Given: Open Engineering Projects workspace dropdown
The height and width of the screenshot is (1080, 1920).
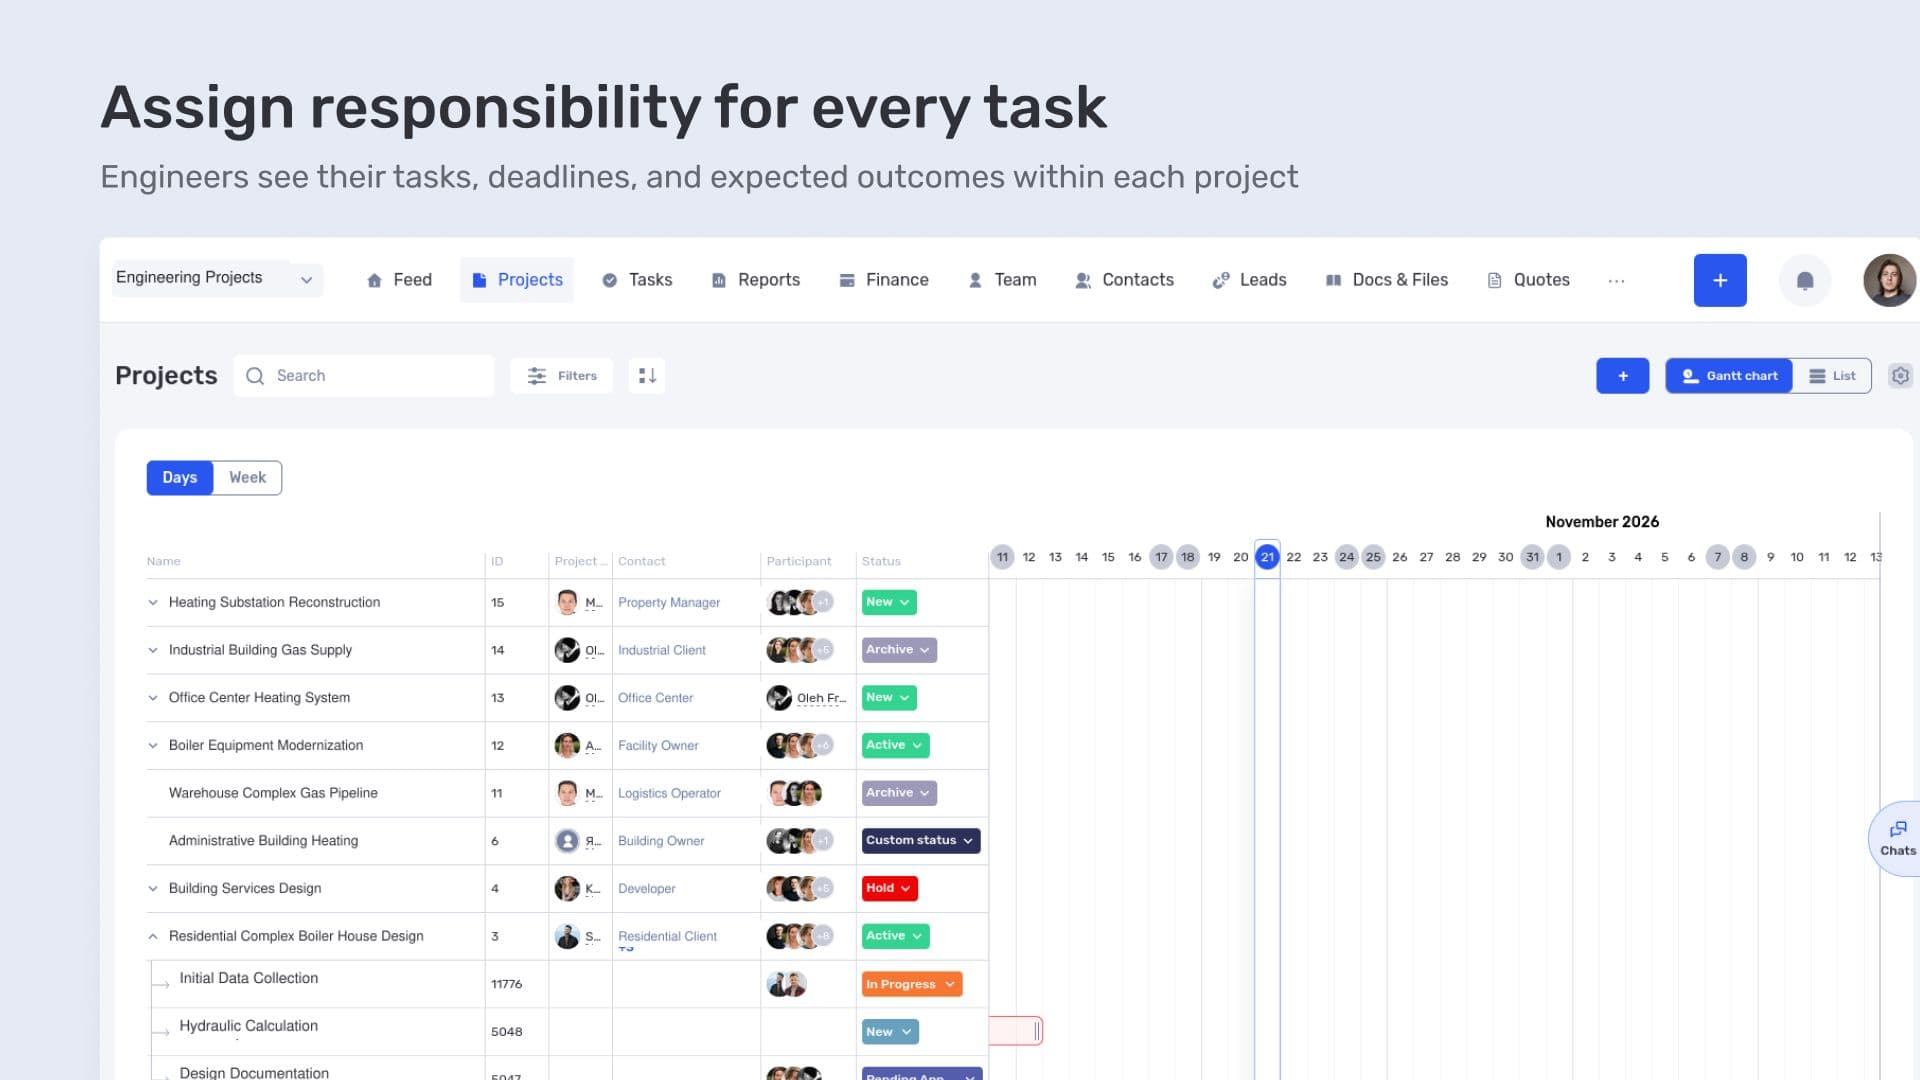Looking at the screenshot, I should (216, 279).
